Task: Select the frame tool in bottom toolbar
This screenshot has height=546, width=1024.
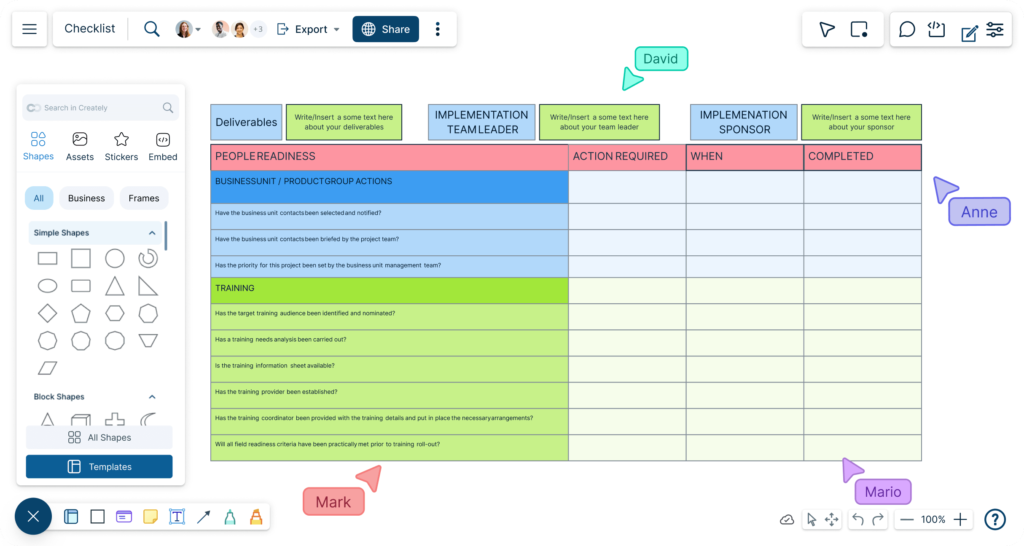Action: (x=71, y=517)
